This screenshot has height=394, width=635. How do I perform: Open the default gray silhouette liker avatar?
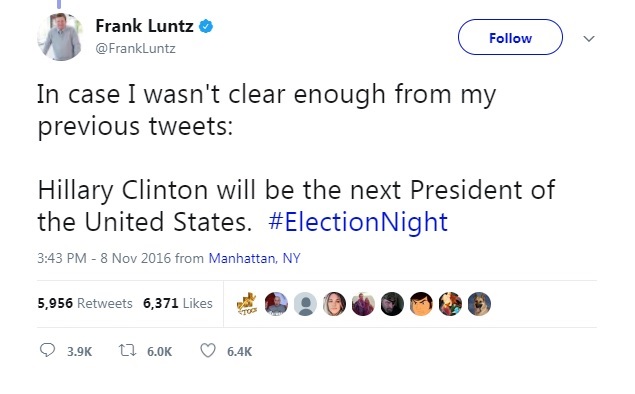click(x=305, y=304)
